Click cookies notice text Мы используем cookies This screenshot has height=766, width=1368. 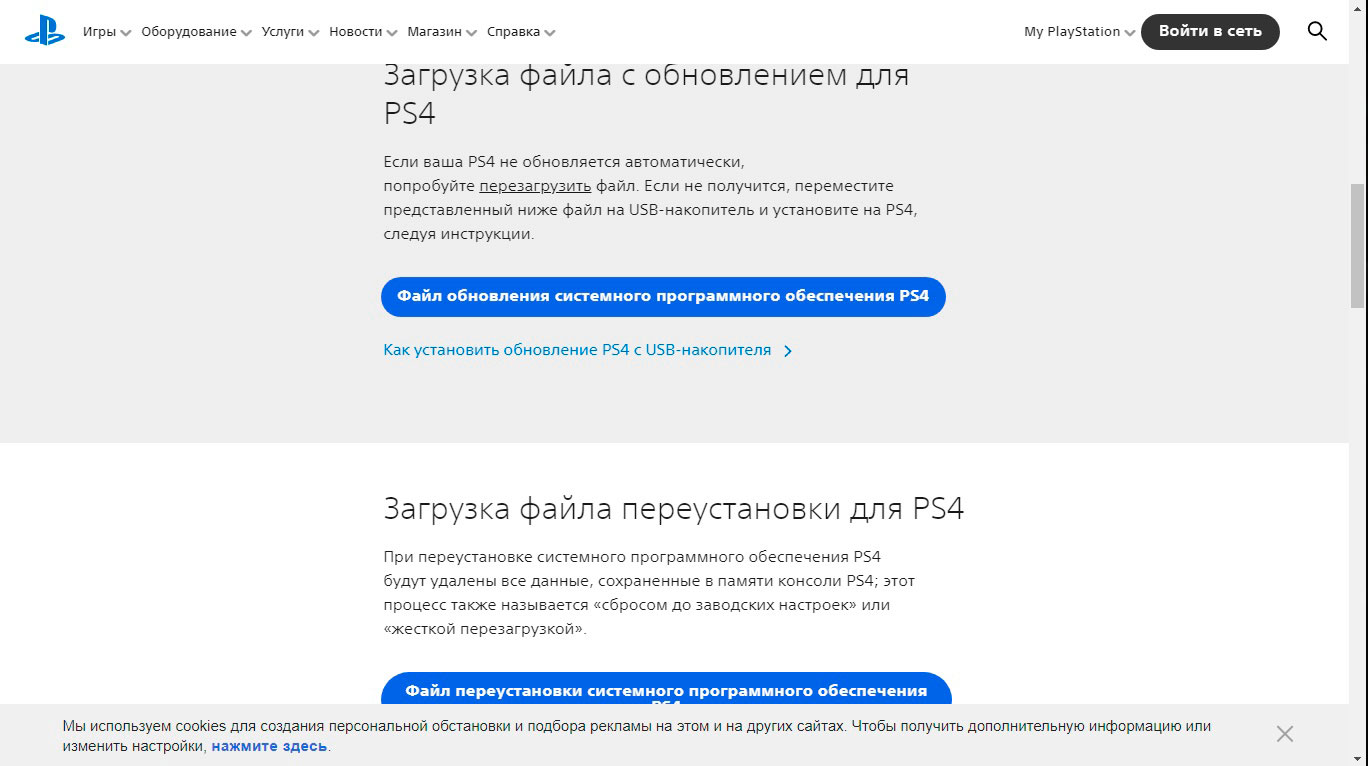point(636,736)
